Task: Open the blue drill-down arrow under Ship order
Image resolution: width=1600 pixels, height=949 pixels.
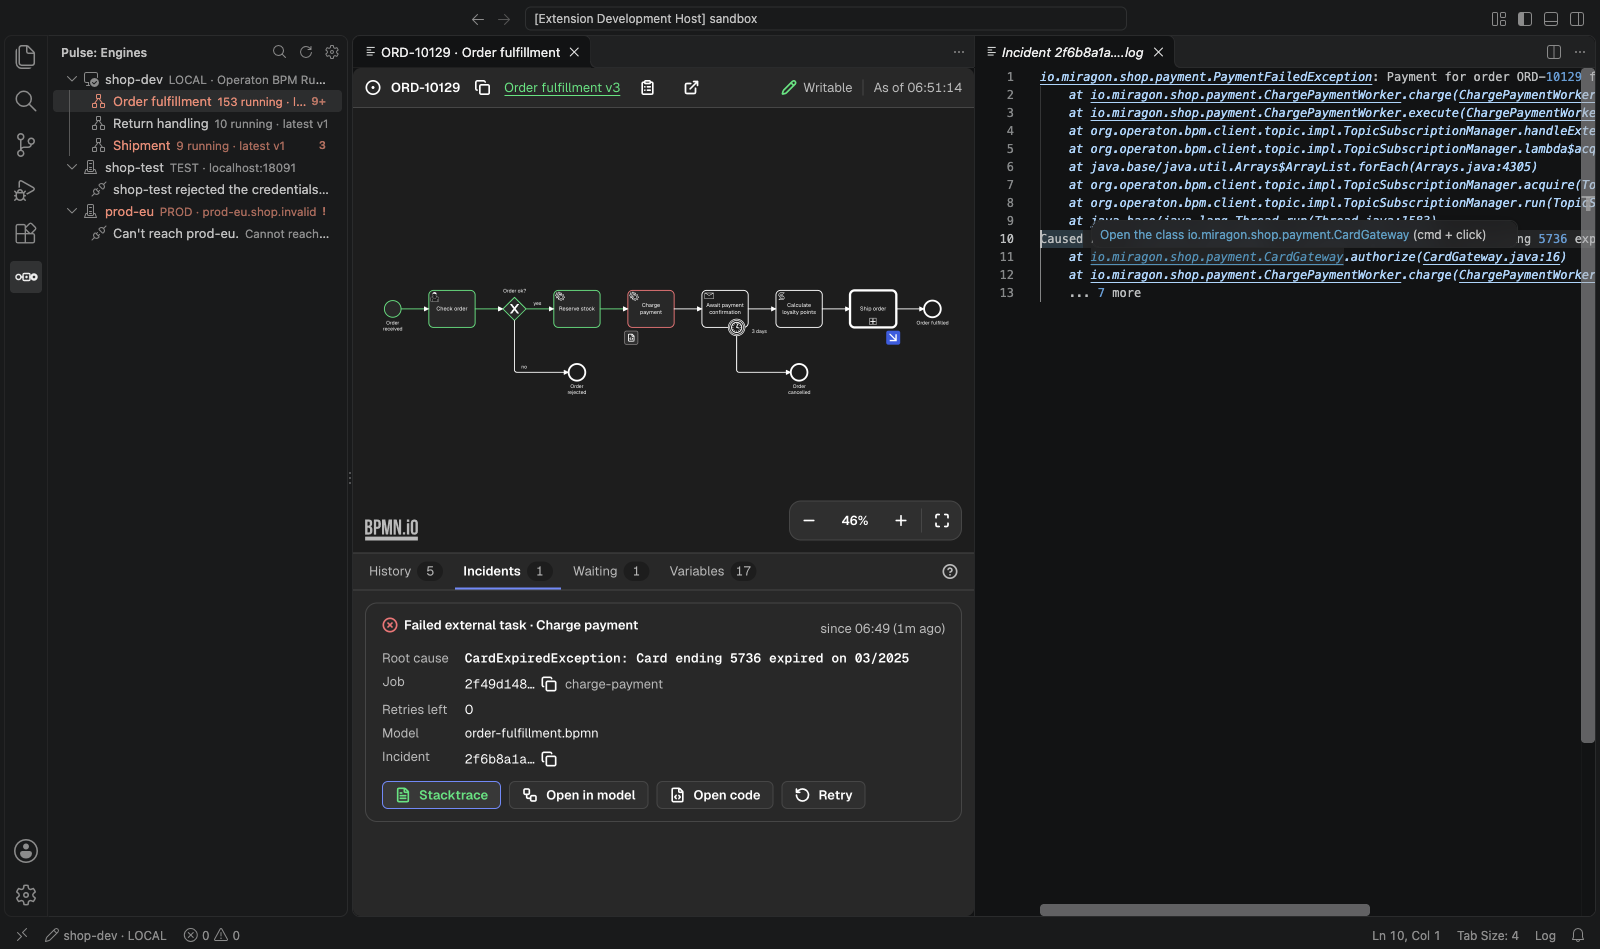Action: click(893, 338)
